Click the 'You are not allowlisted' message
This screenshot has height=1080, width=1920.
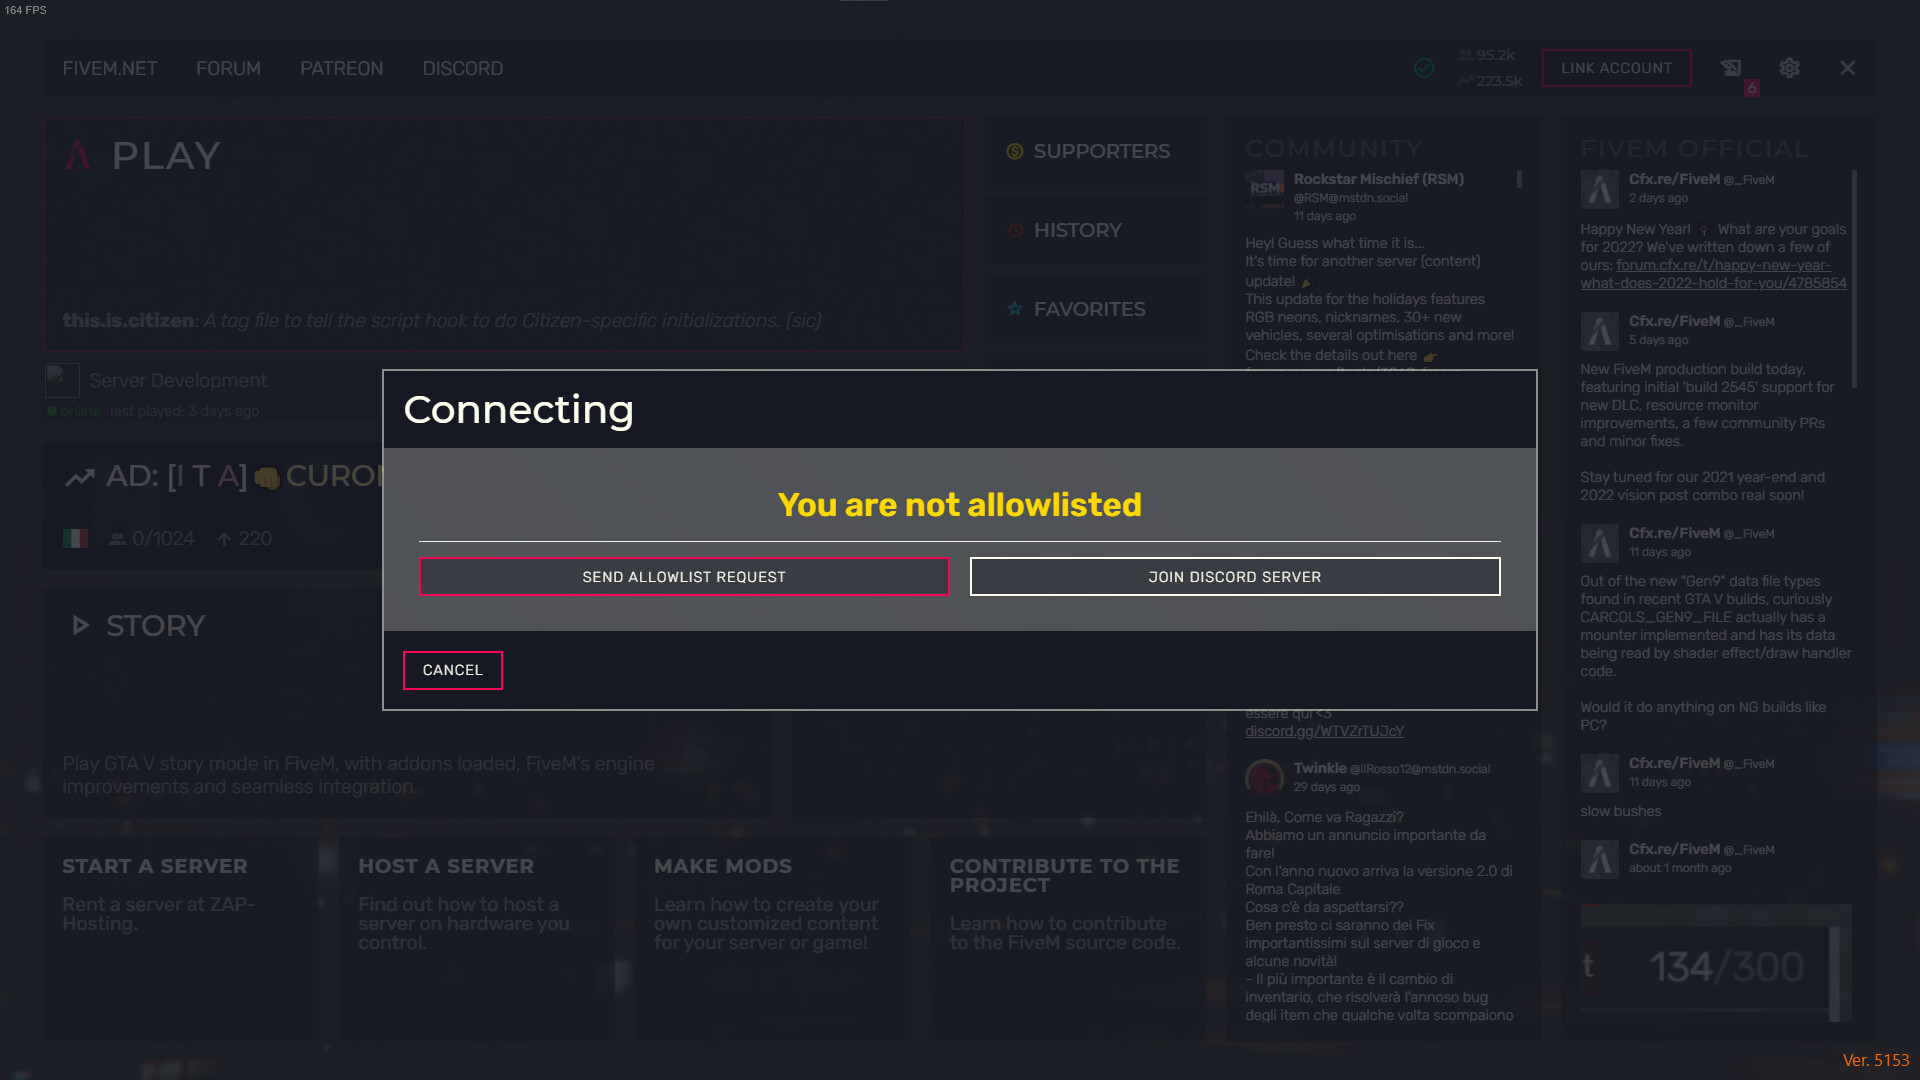coord(960,505)
